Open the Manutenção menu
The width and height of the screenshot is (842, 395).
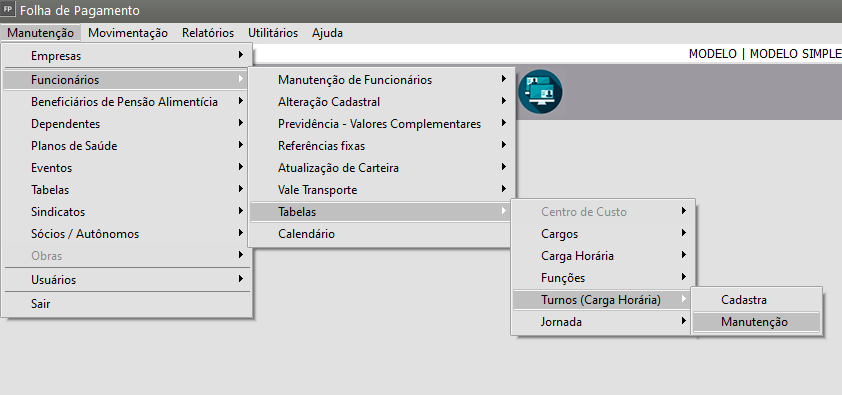coord(41,33)
